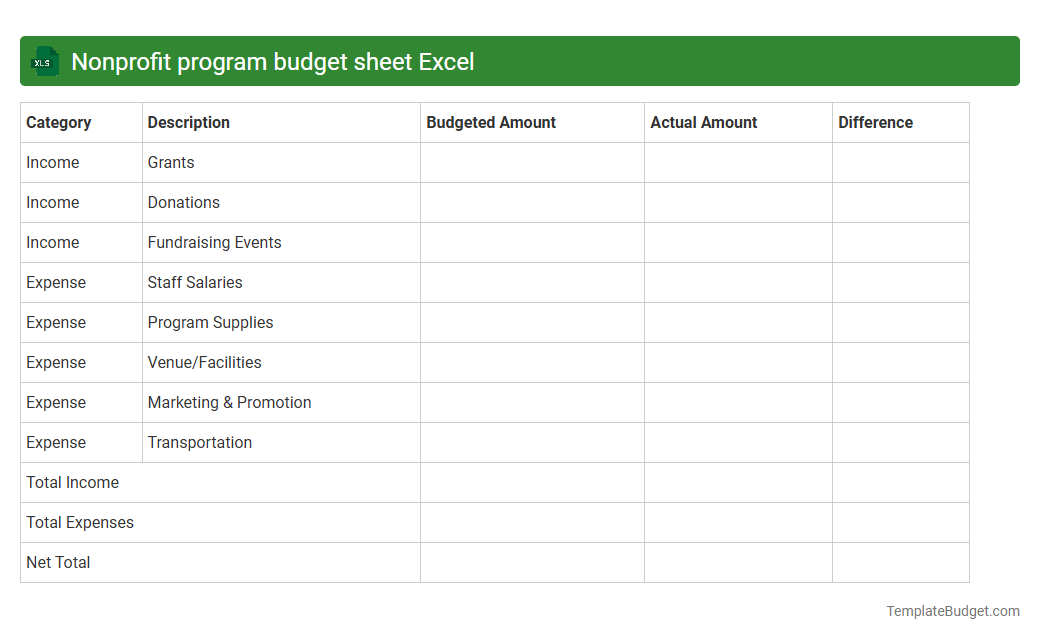This screenshot has height=640, width=1040.
Task: Select the Donations row label
Action: tap(183, 202)
